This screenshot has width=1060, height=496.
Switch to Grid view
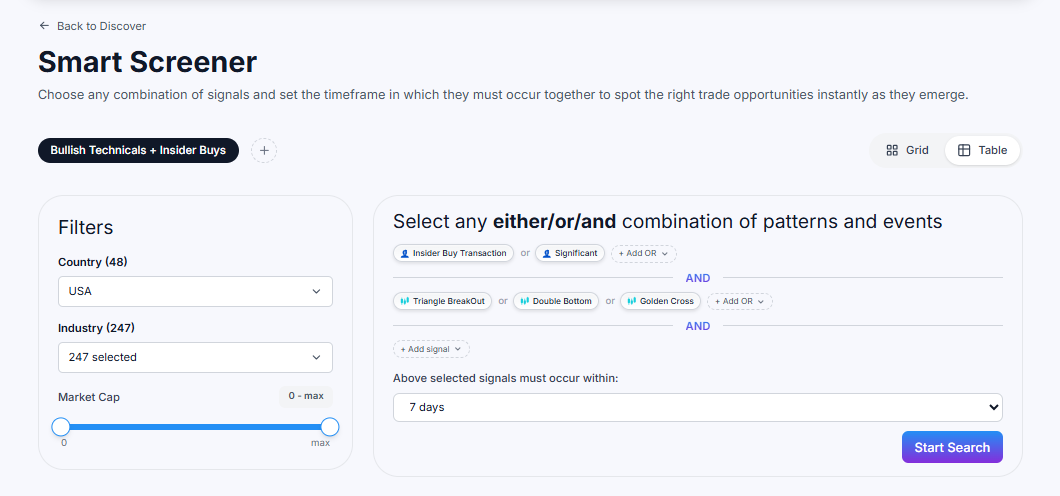tap(907, 151)
